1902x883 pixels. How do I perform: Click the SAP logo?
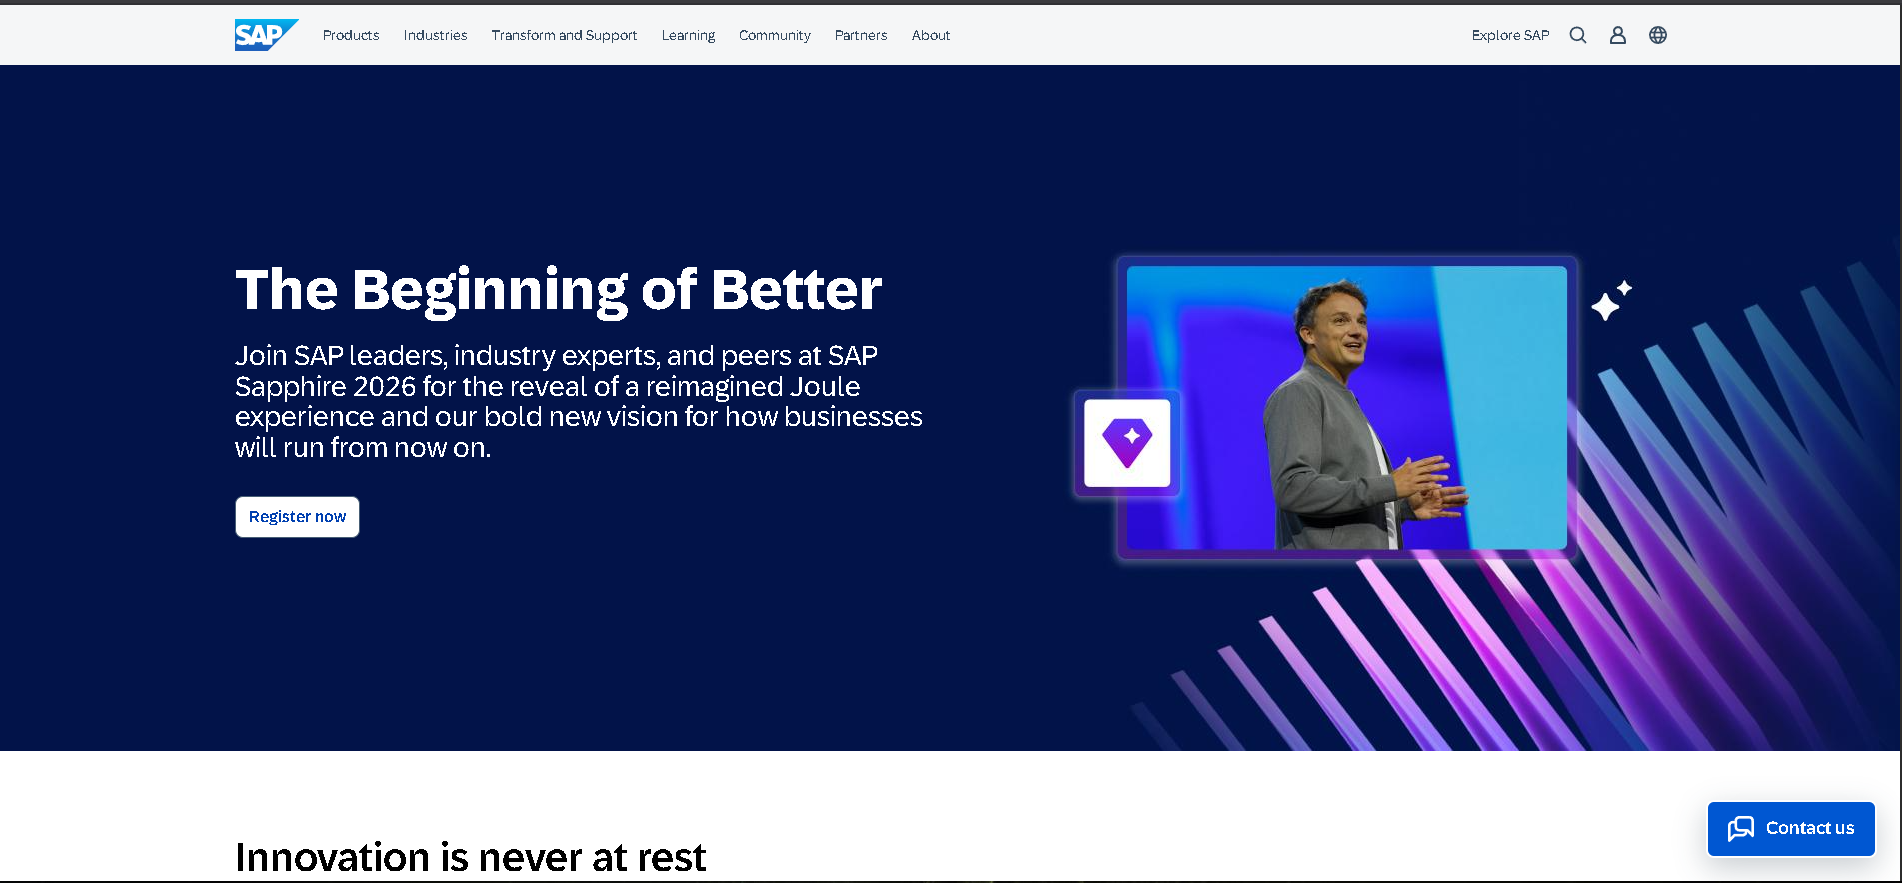266,35
